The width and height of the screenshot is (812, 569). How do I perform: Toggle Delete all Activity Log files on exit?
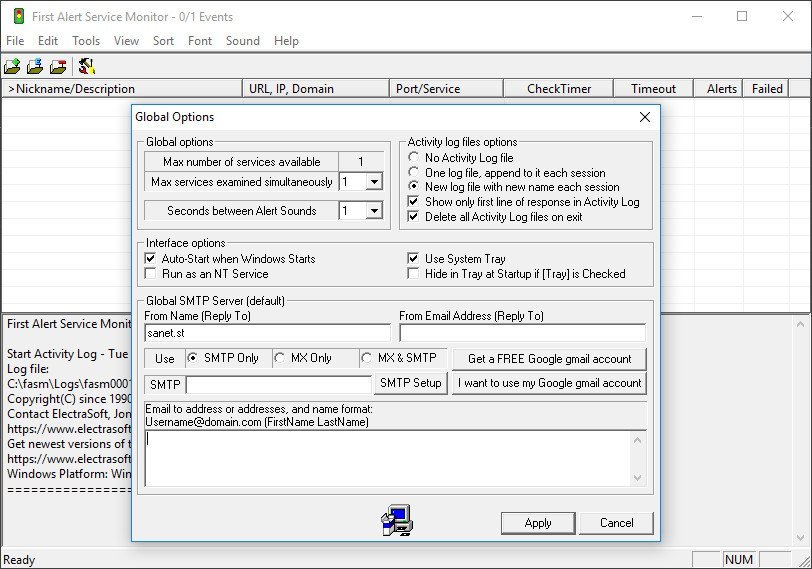tap(414, 217)
